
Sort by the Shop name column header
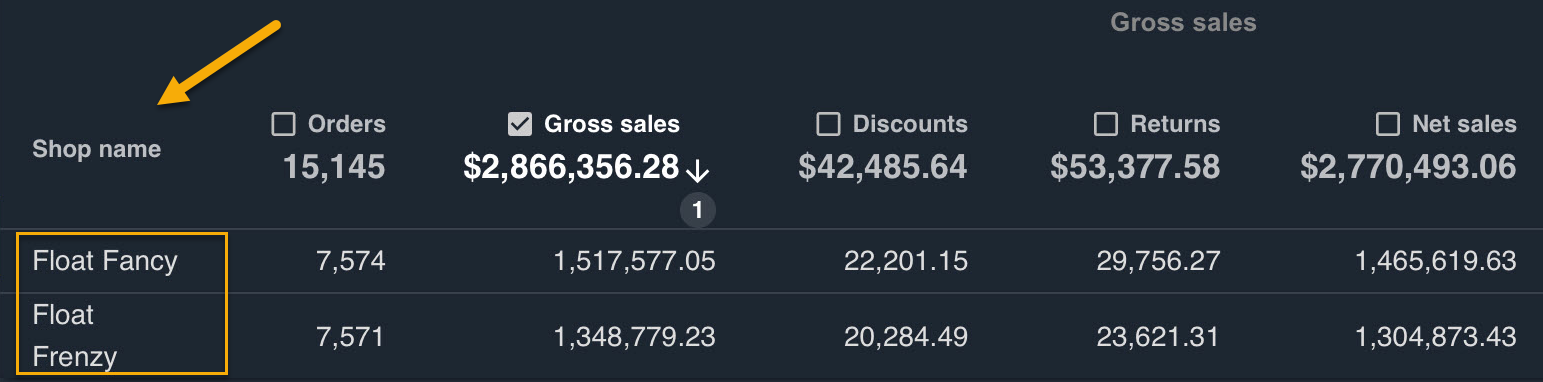tap(96, 149)
